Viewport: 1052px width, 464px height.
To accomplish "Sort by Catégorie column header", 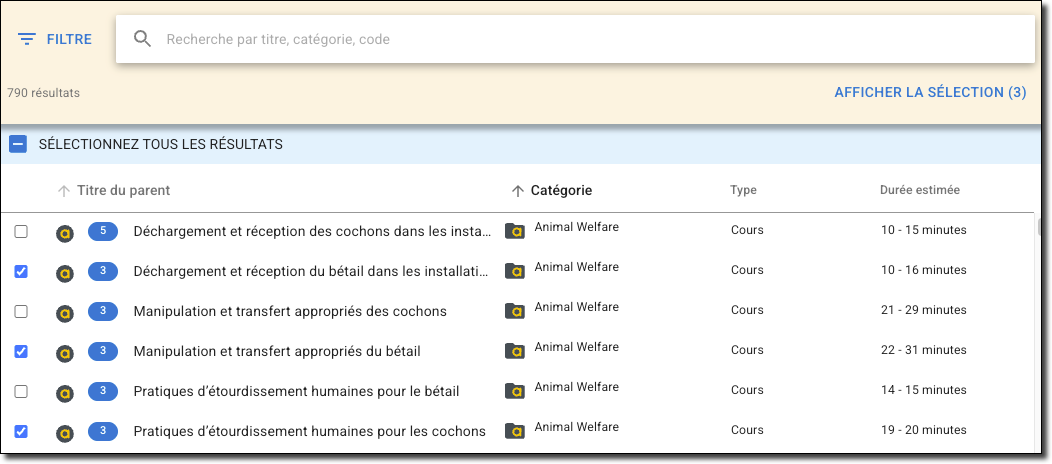I will pyautogui.click(x=560, y=191).
